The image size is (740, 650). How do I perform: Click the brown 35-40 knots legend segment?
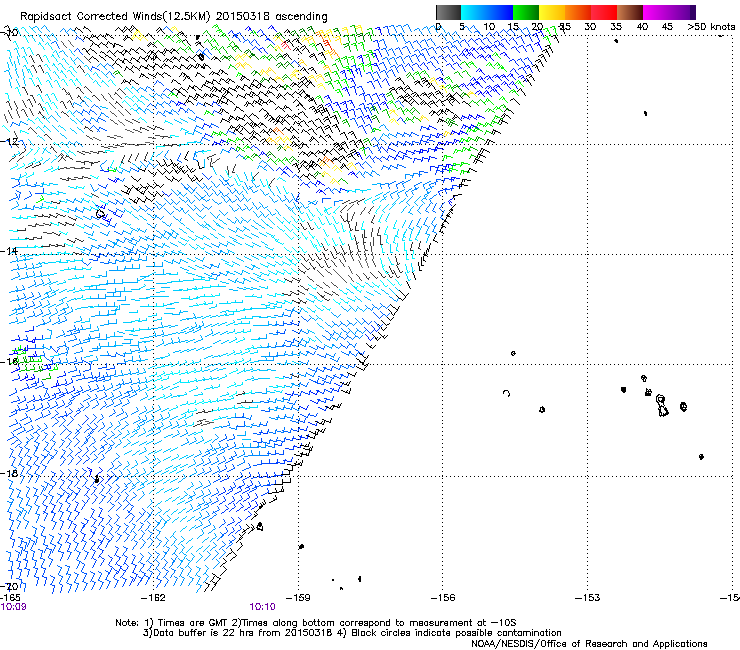pos(630,12)
